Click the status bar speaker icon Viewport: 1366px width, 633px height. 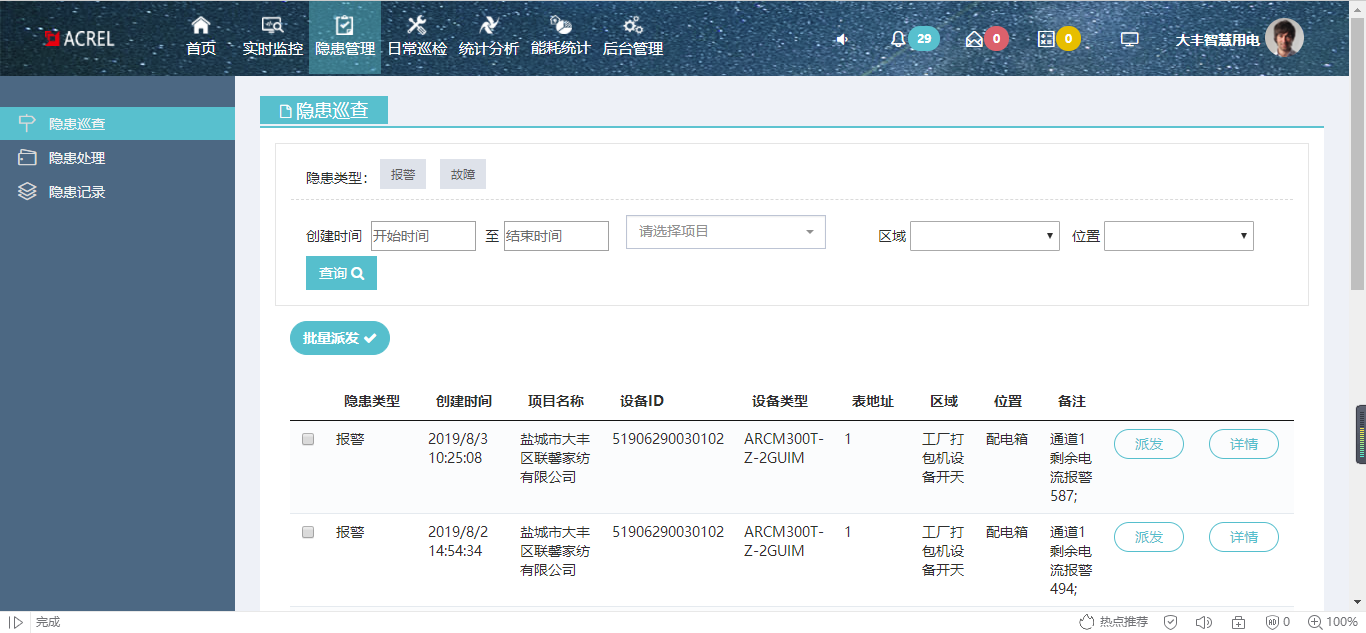1204,622
